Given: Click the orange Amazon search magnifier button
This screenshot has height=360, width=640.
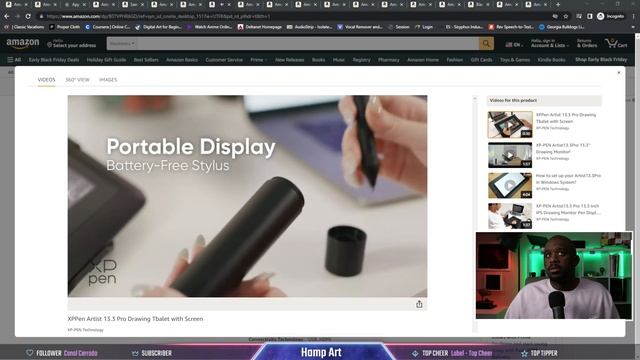Looking at the screenshot, I should click(x=486, y=44).
